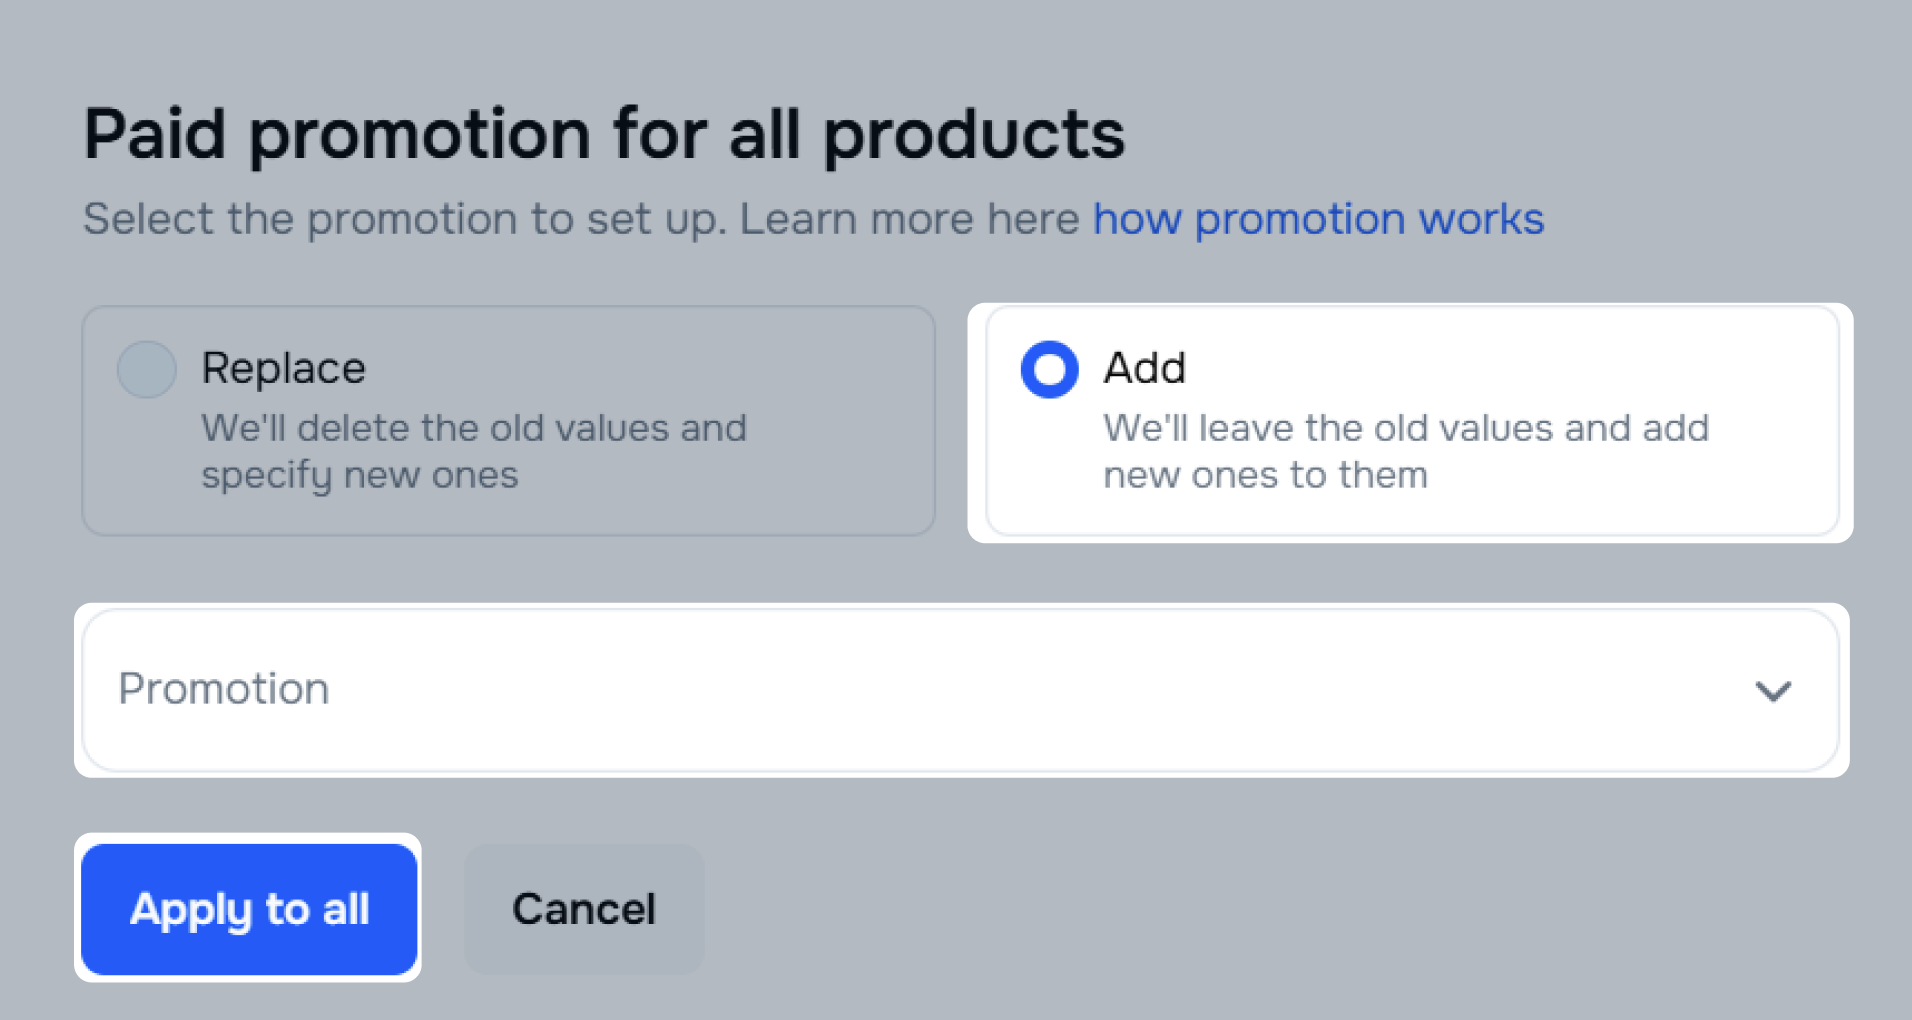
Task: Open the 'how promotion works' link
Action: [x=1318, y=218]
